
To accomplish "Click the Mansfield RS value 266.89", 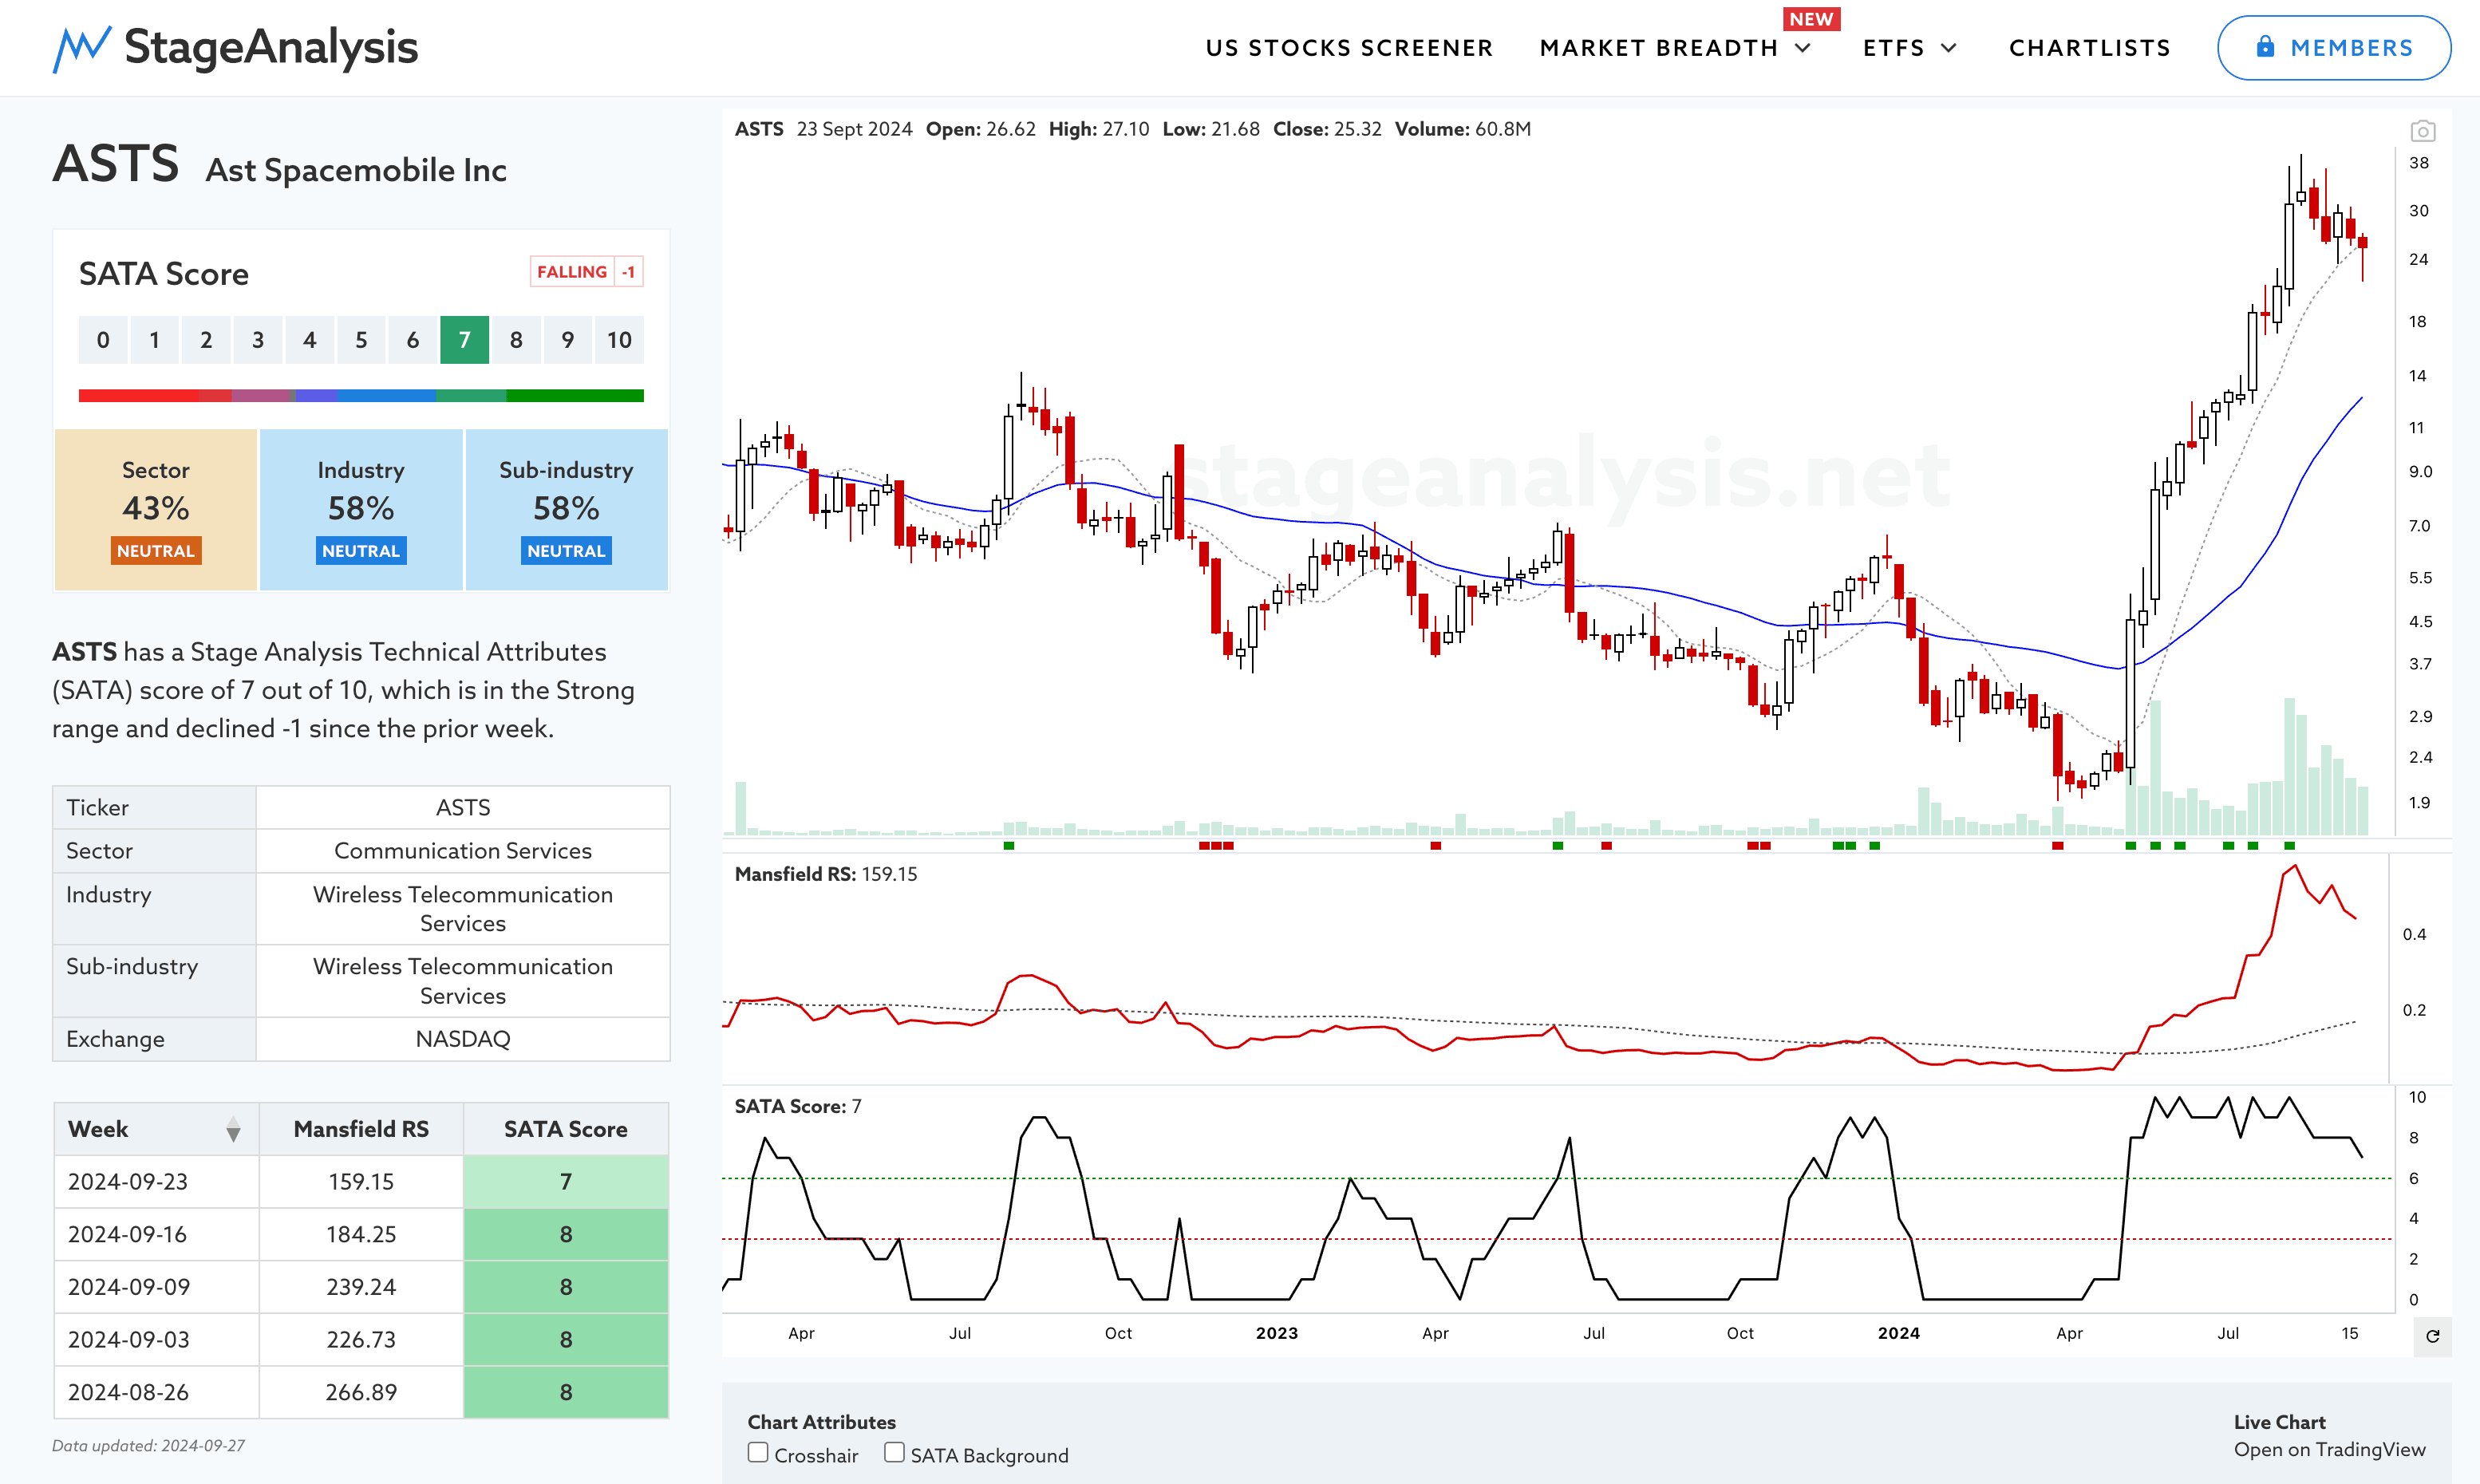I will tap(361, 1392).
